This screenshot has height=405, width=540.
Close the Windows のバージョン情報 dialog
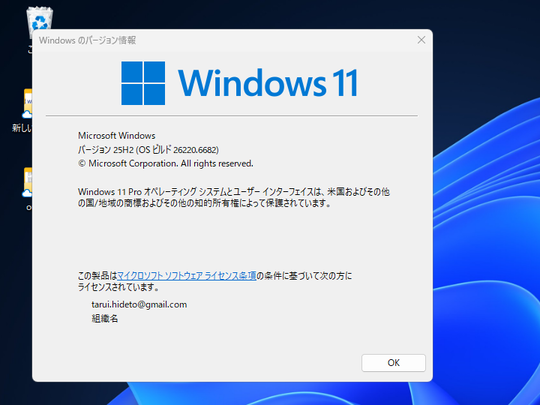tap(421, 40)
